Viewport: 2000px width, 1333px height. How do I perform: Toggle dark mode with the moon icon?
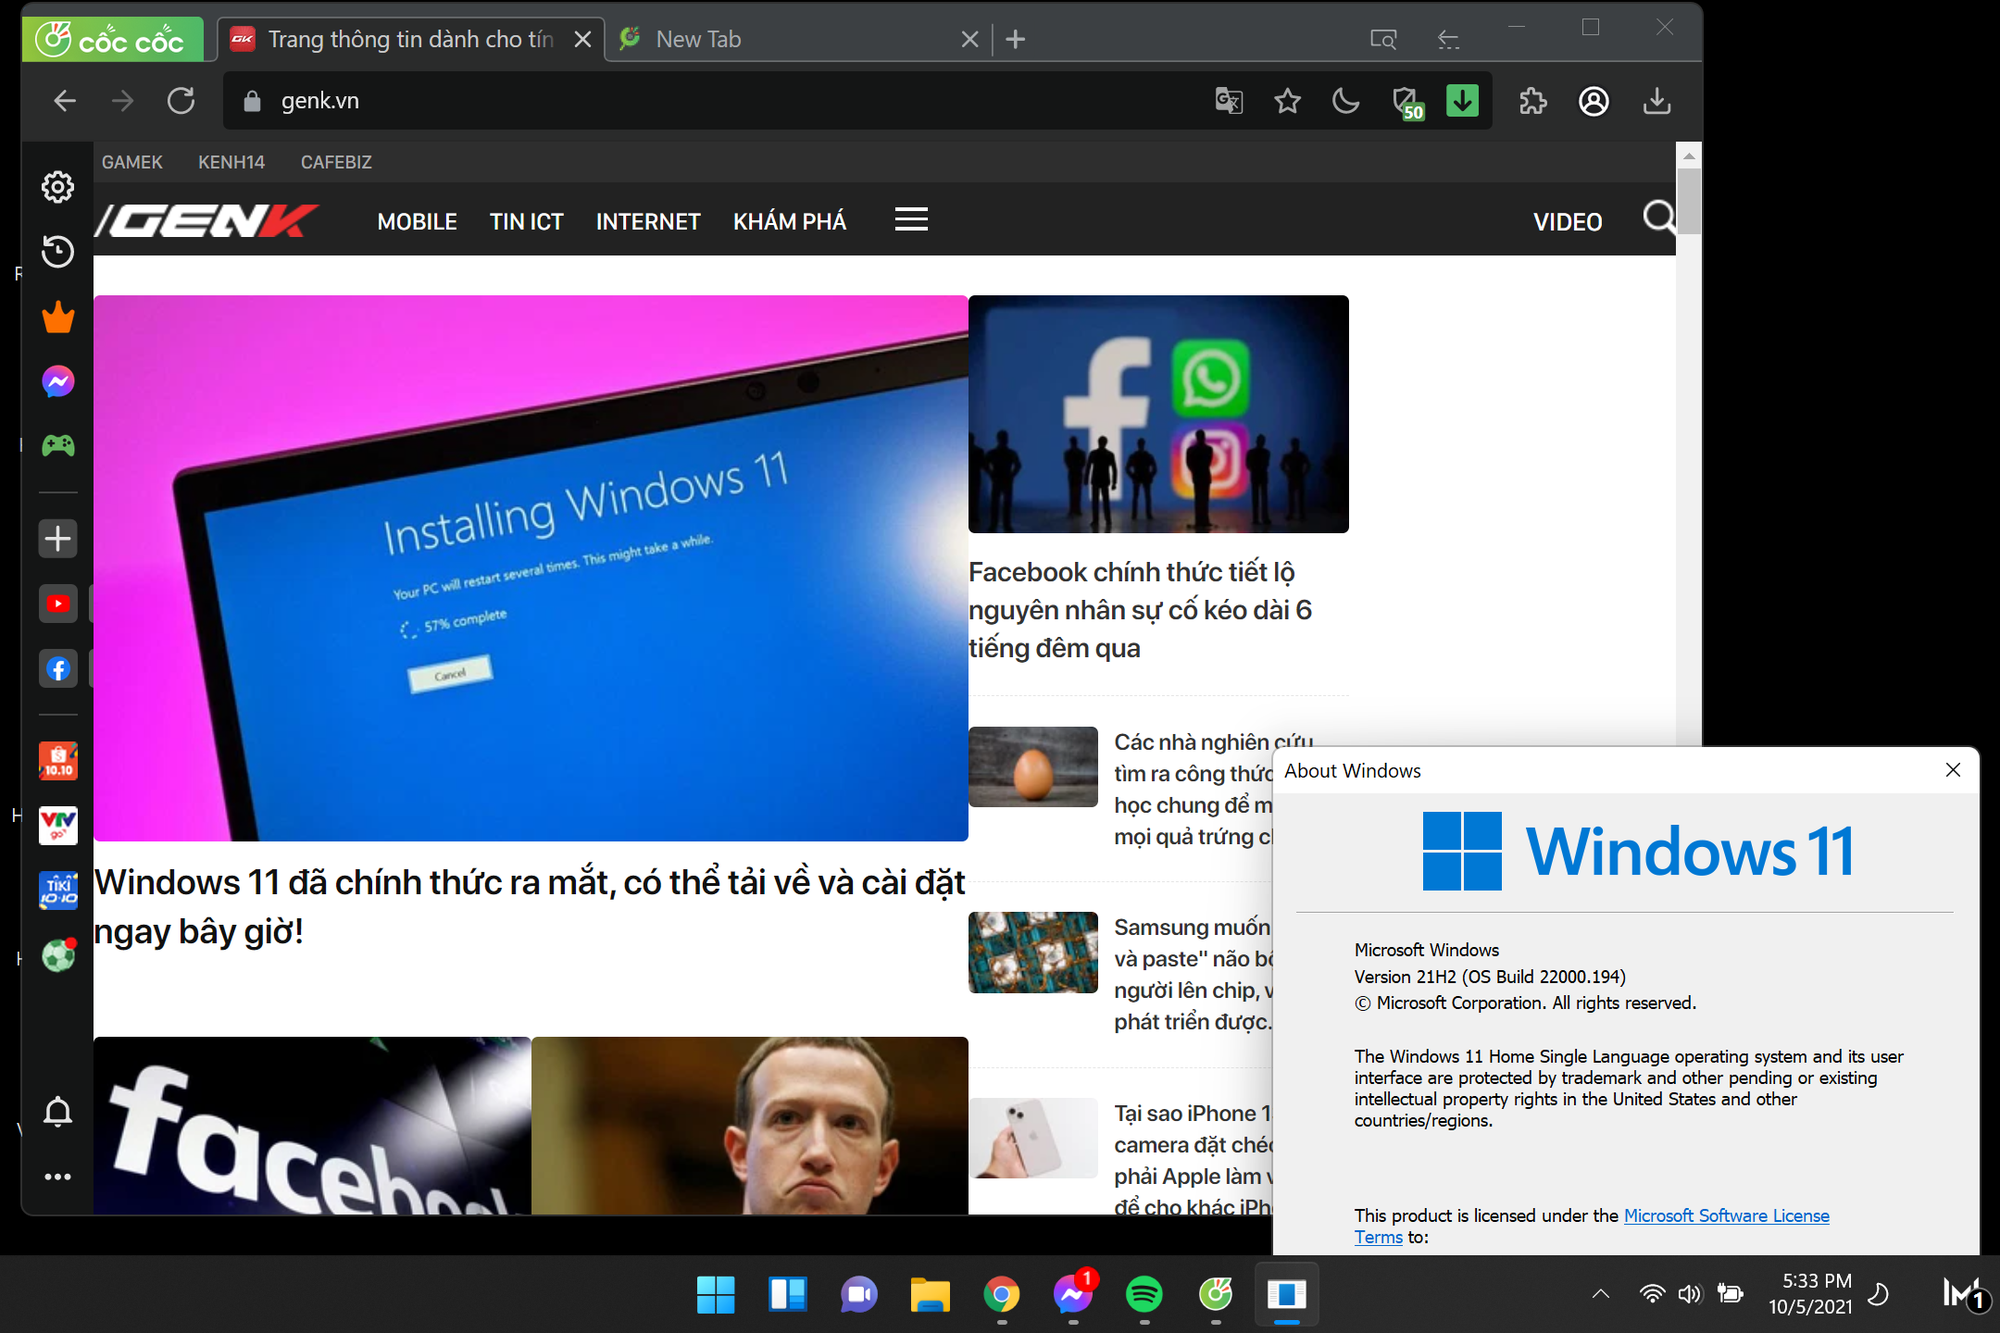click(1346, 100)
